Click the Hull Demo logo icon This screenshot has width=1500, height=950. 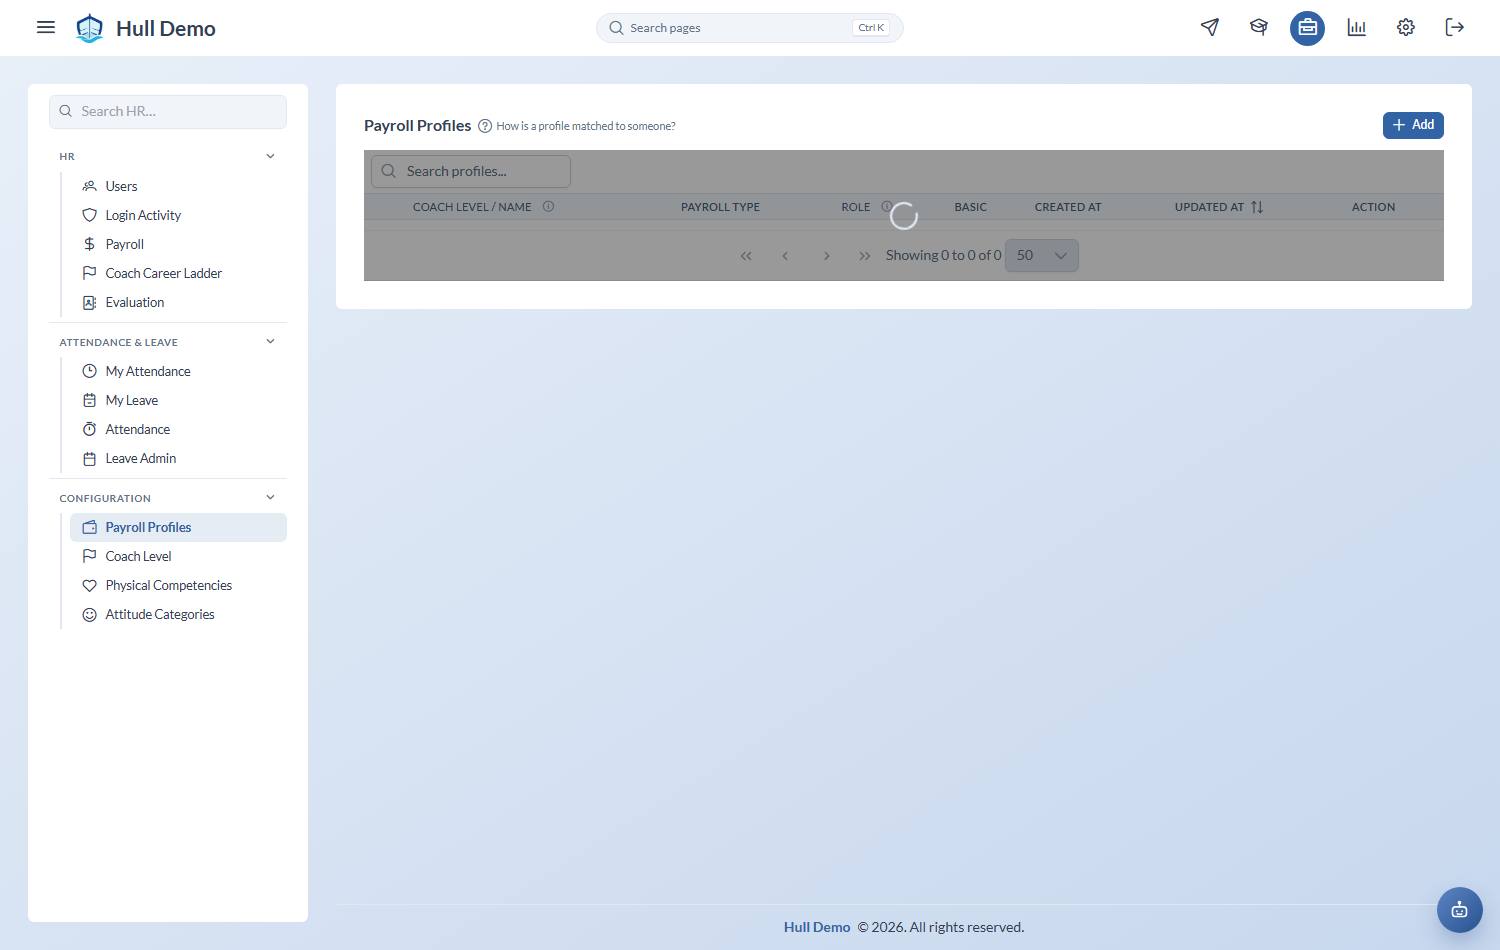pos(90,28)
